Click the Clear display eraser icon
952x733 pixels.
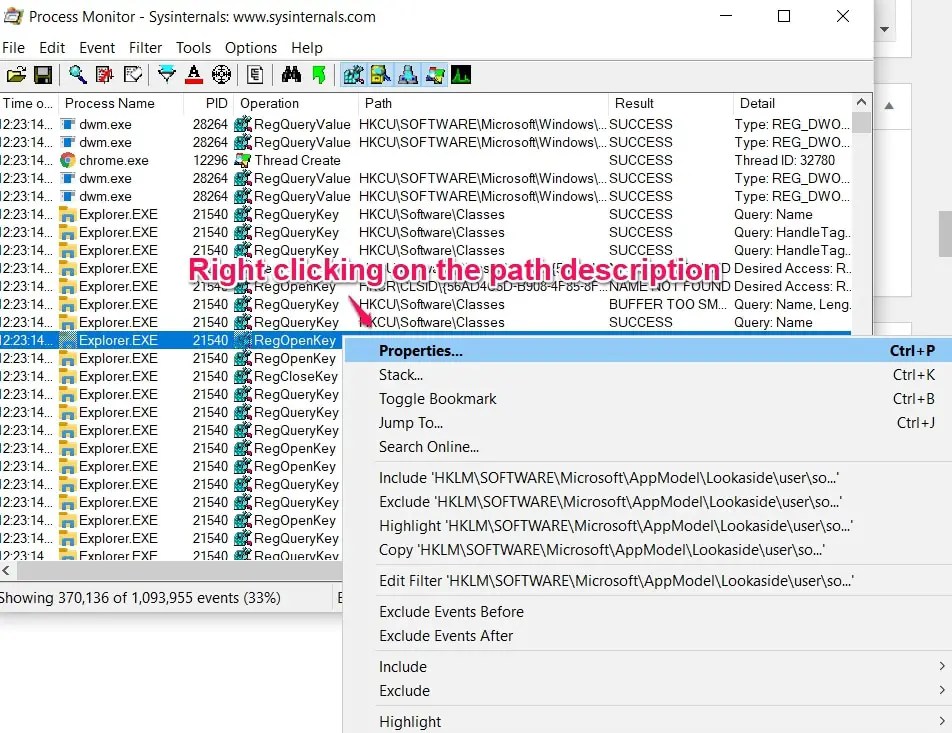pos(132,75)
